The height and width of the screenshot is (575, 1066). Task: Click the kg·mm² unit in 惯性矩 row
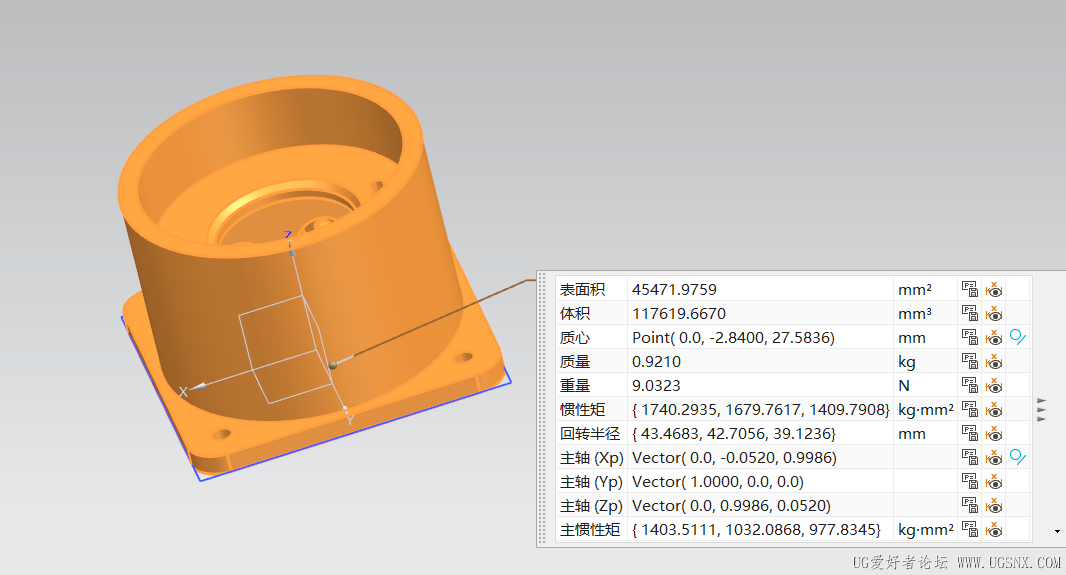925,410
